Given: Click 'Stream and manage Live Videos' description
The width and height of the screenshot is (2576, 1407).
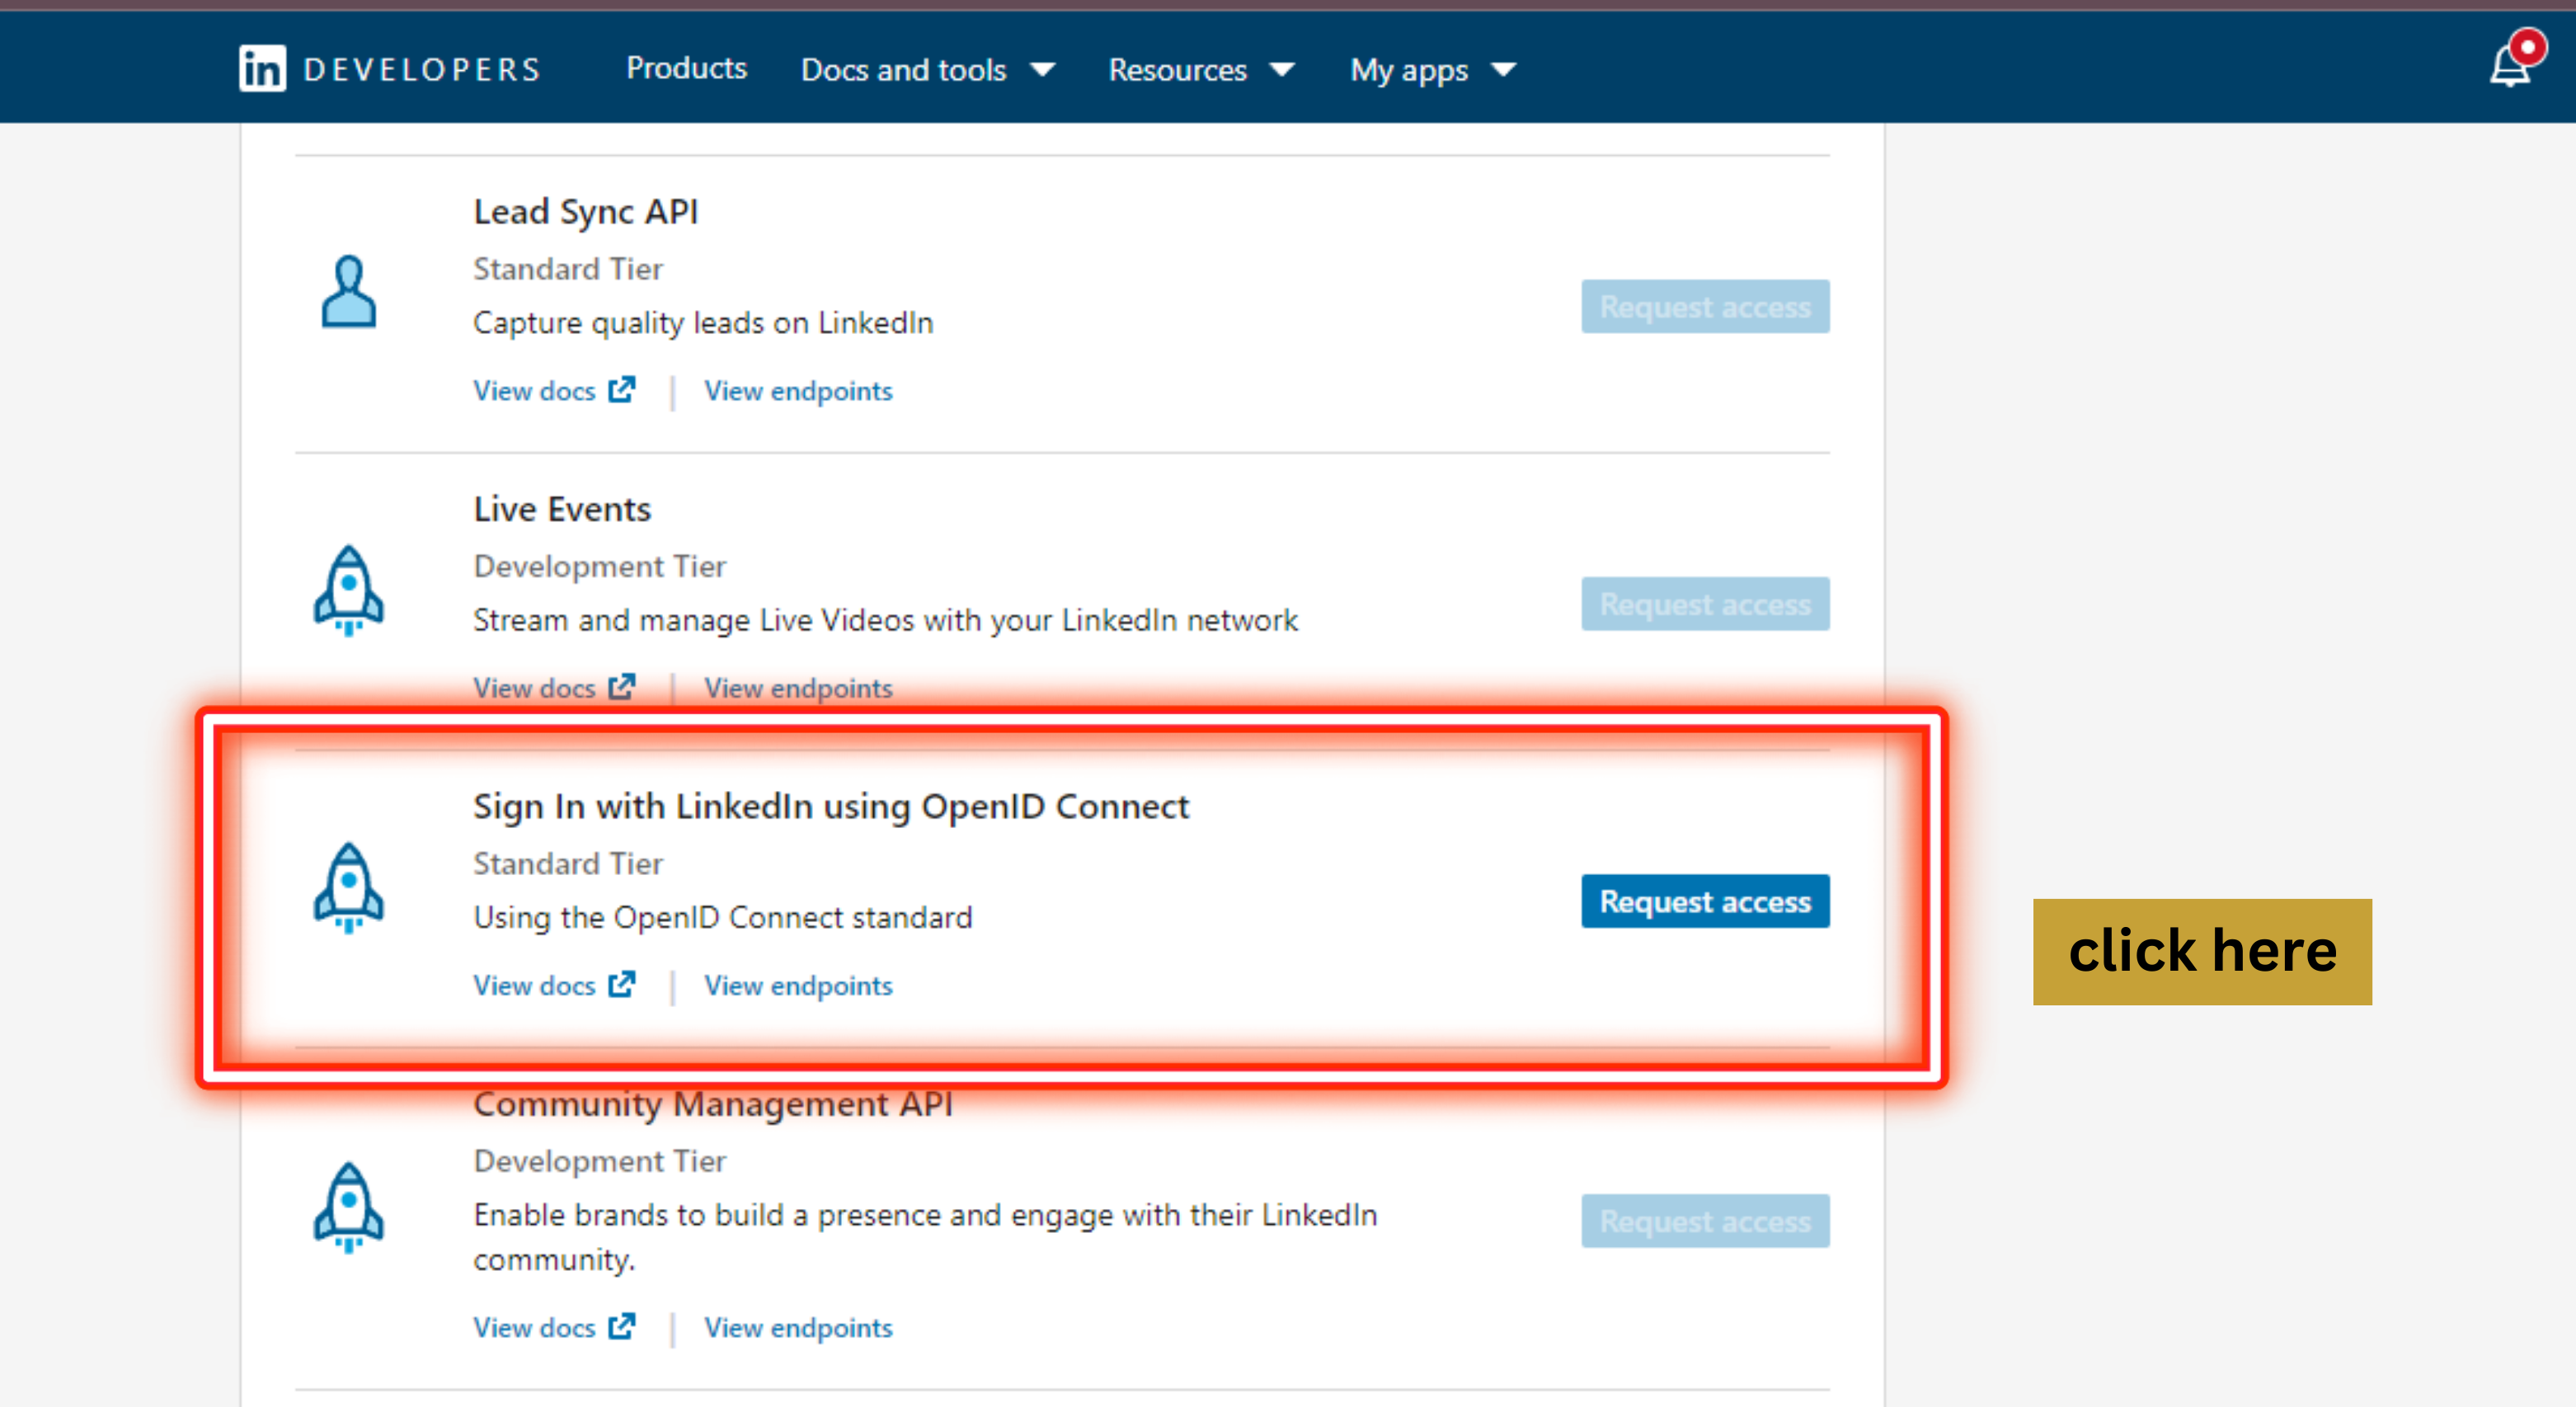Looking at the screenshot, I should coord(885,621).
